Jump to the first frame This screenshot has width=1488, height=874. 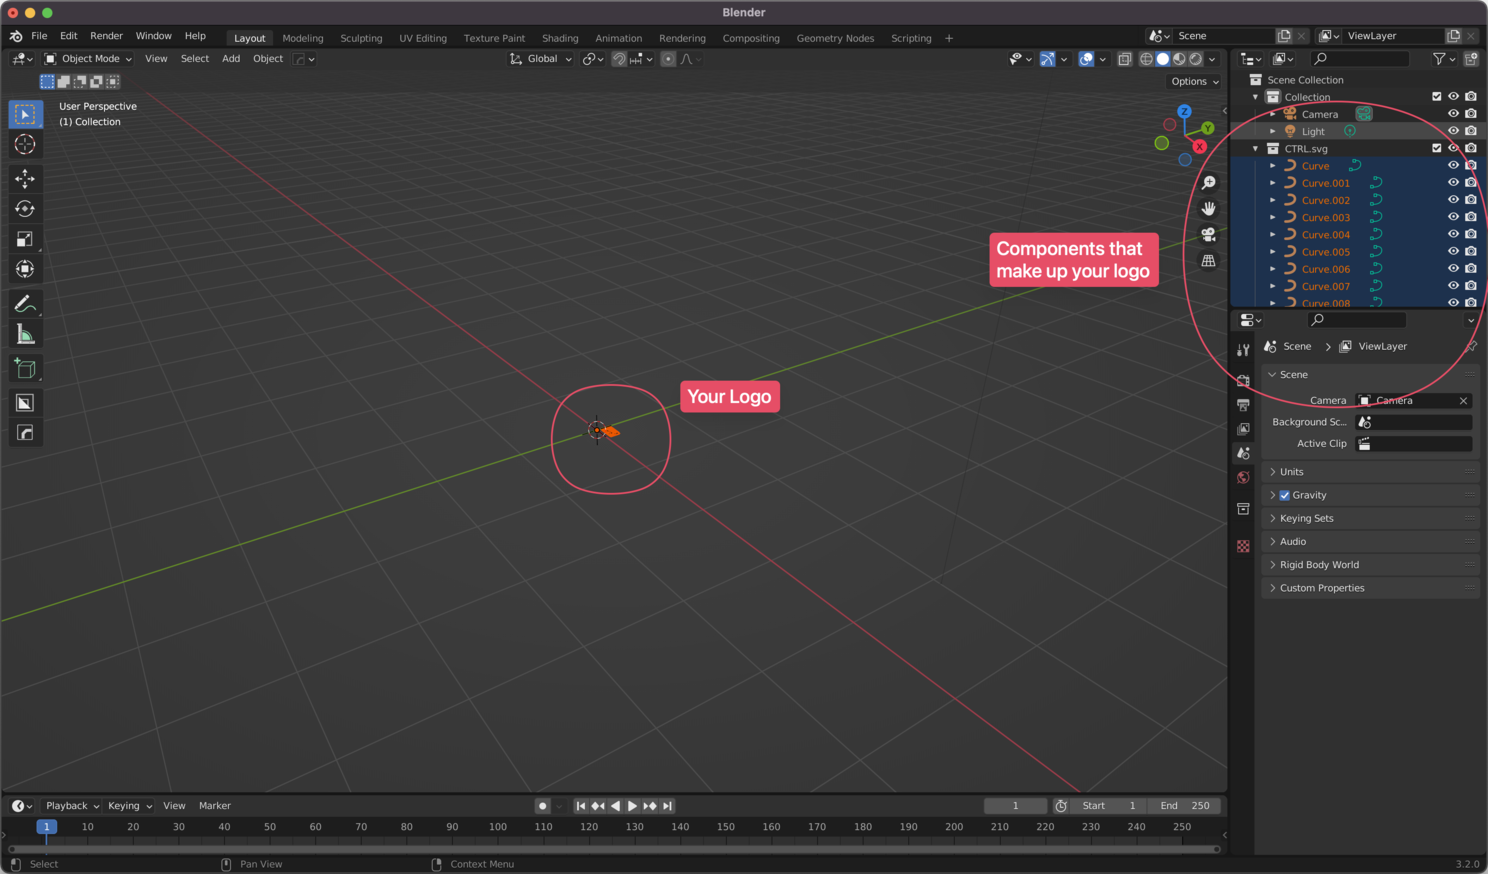click(x=581, y=806)
